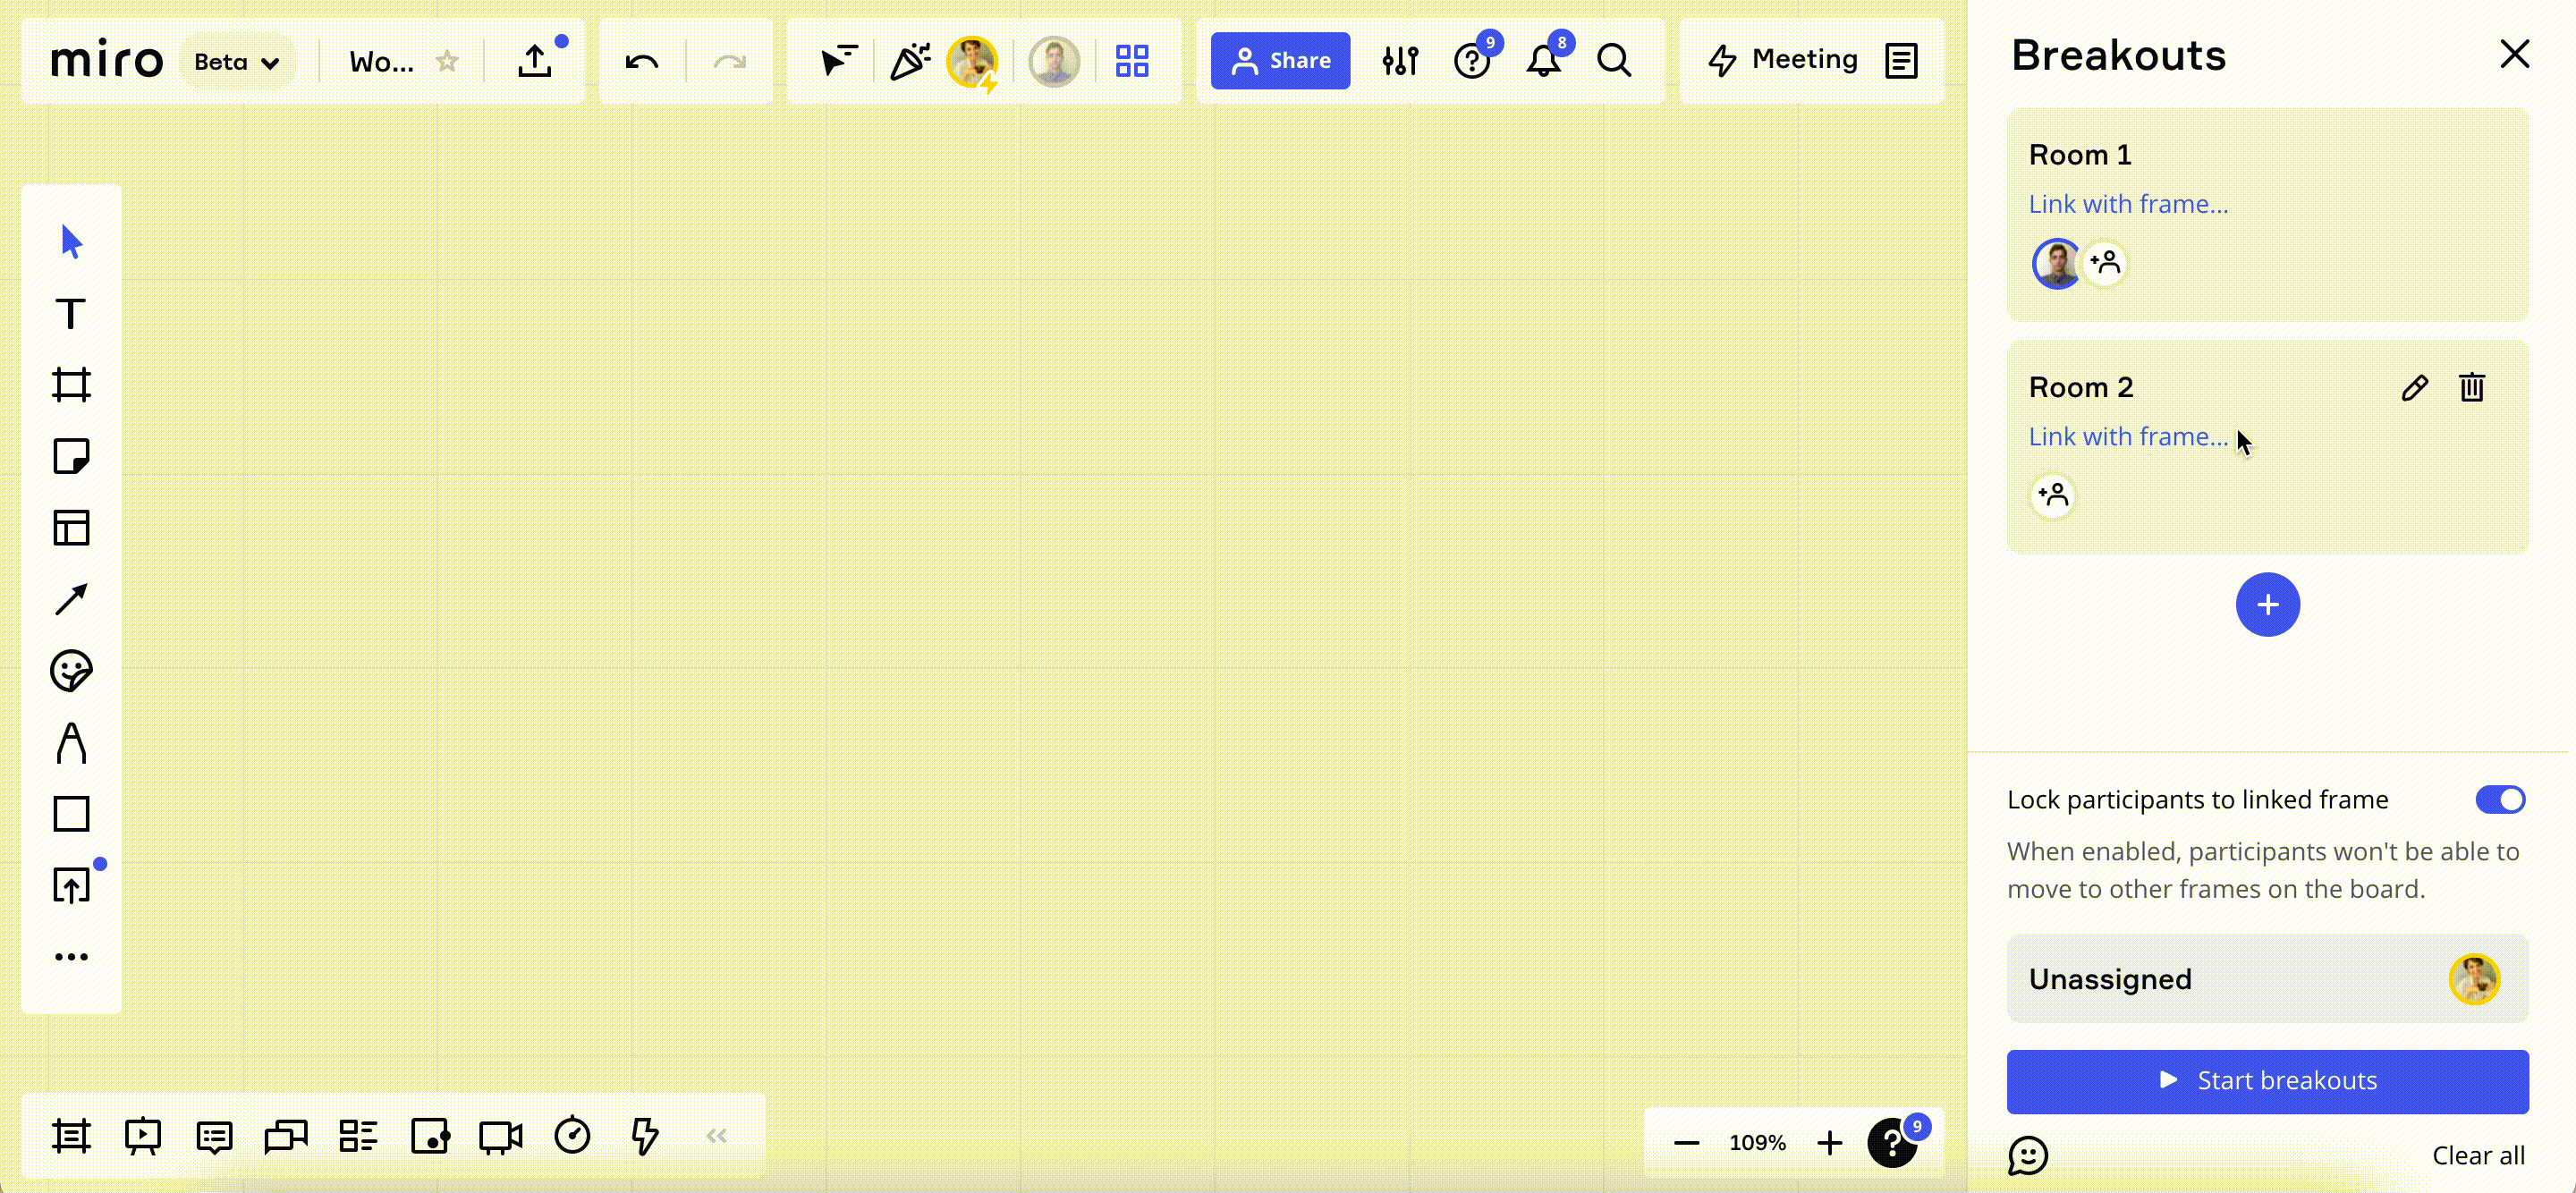Add a new breakout room with plus
Screen dimensions: 2576x1193
pyautogui.click(x=2267, y=604)
